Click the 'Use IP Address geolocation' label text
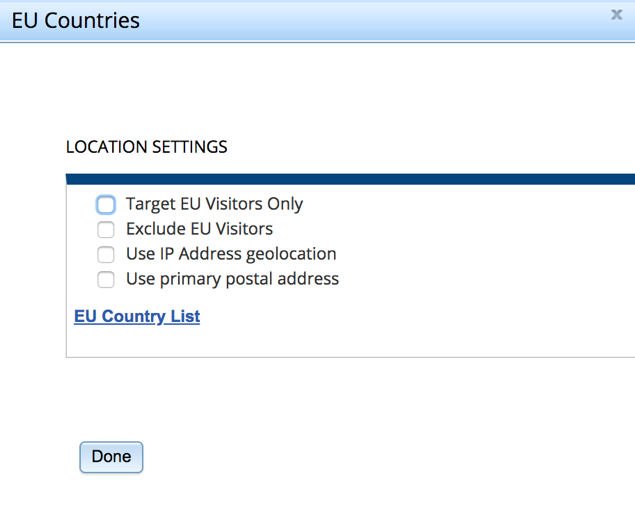This screenshot has width=635, height=514. 231,254
